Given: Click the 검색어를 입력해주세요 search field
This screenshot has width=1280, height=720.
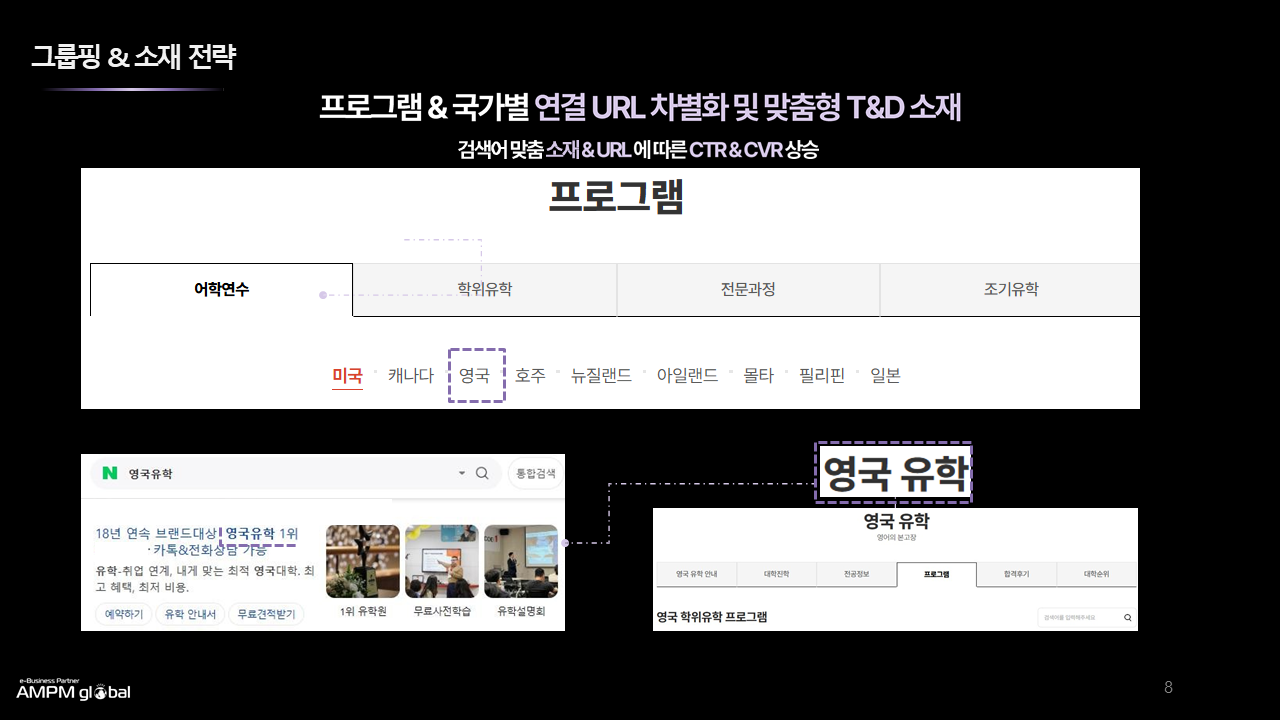Looking at the screenshot, I should [x=1078, y=618].
